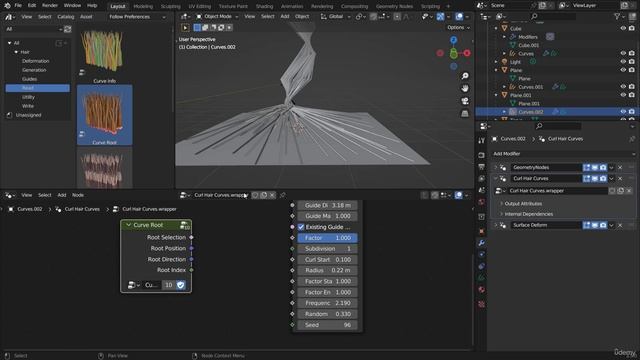Image resolution: width=640 pixels, height=360 pixels.
Task: Hide Cube in viewport via eye icon
Action: (623, 29)
